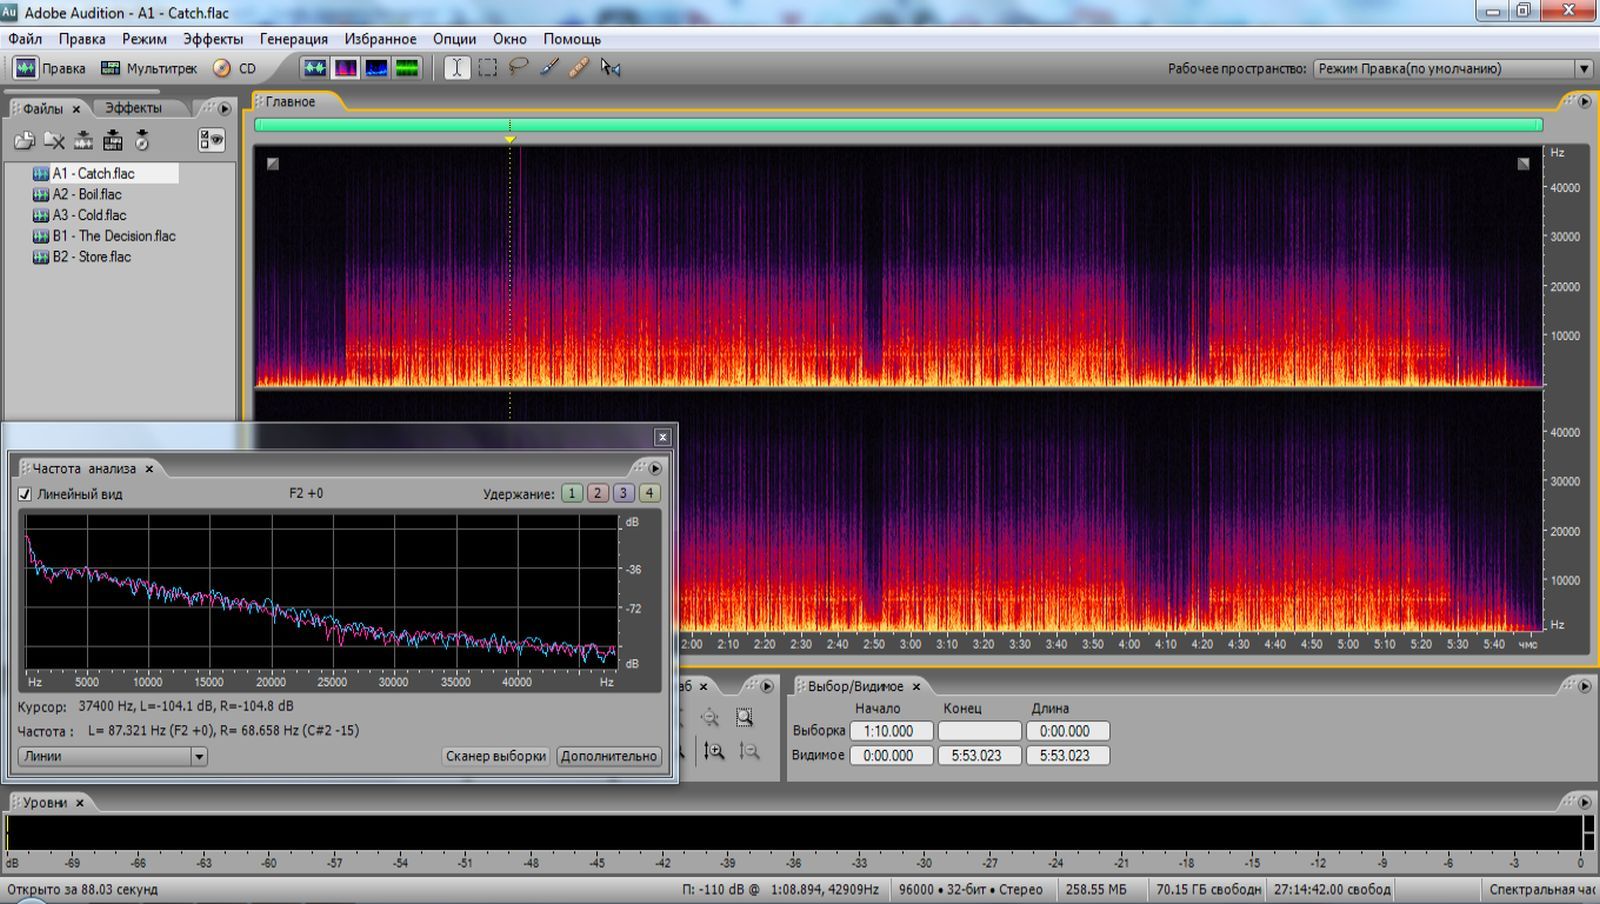Select the Spot Healing bandage tool

pos(579,68)
